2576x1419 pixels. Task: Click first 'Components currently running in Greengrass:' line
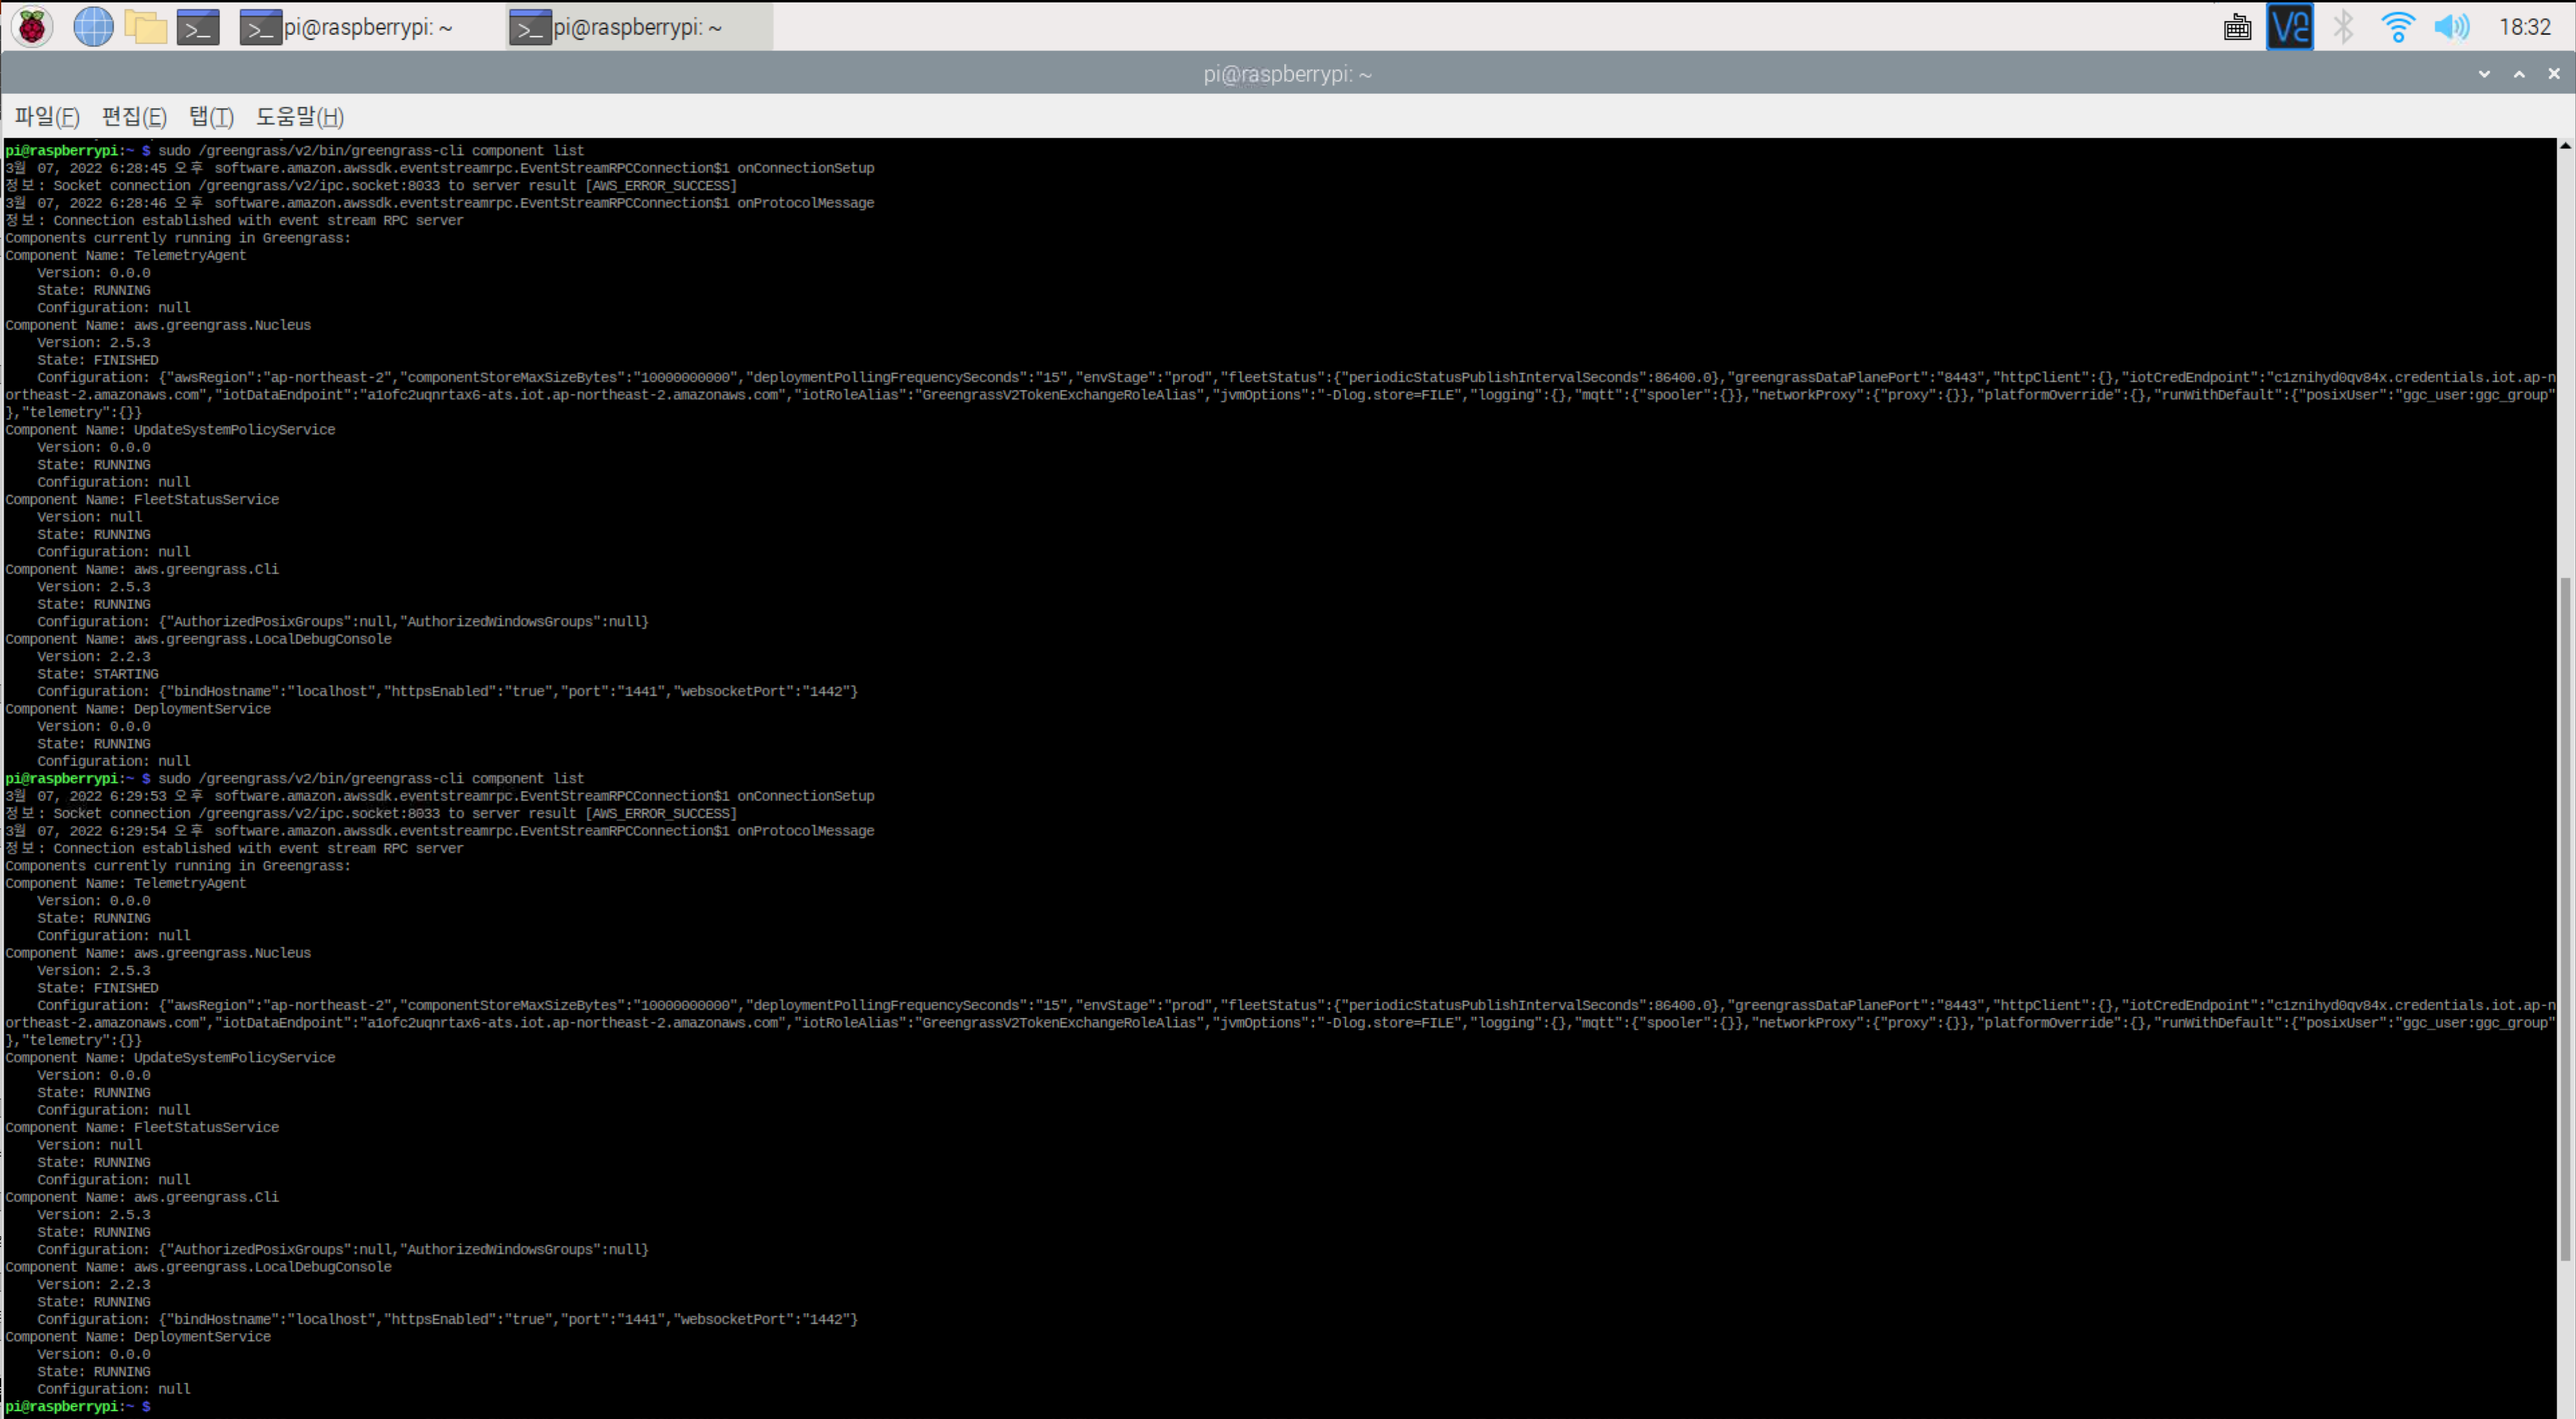pyautogui.click(x=178, y=238)
